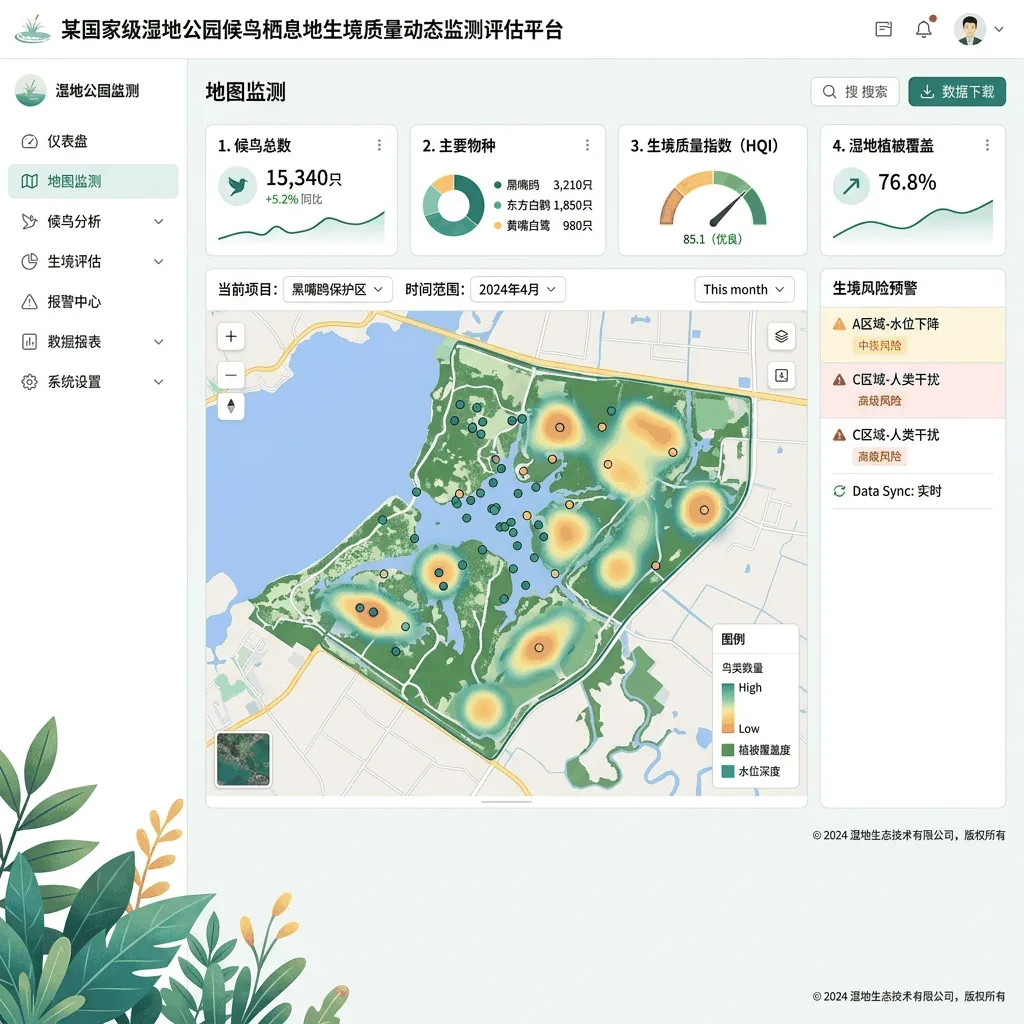Open the 黑嘴鸥保护区 project dropdown

pos(338,289)
